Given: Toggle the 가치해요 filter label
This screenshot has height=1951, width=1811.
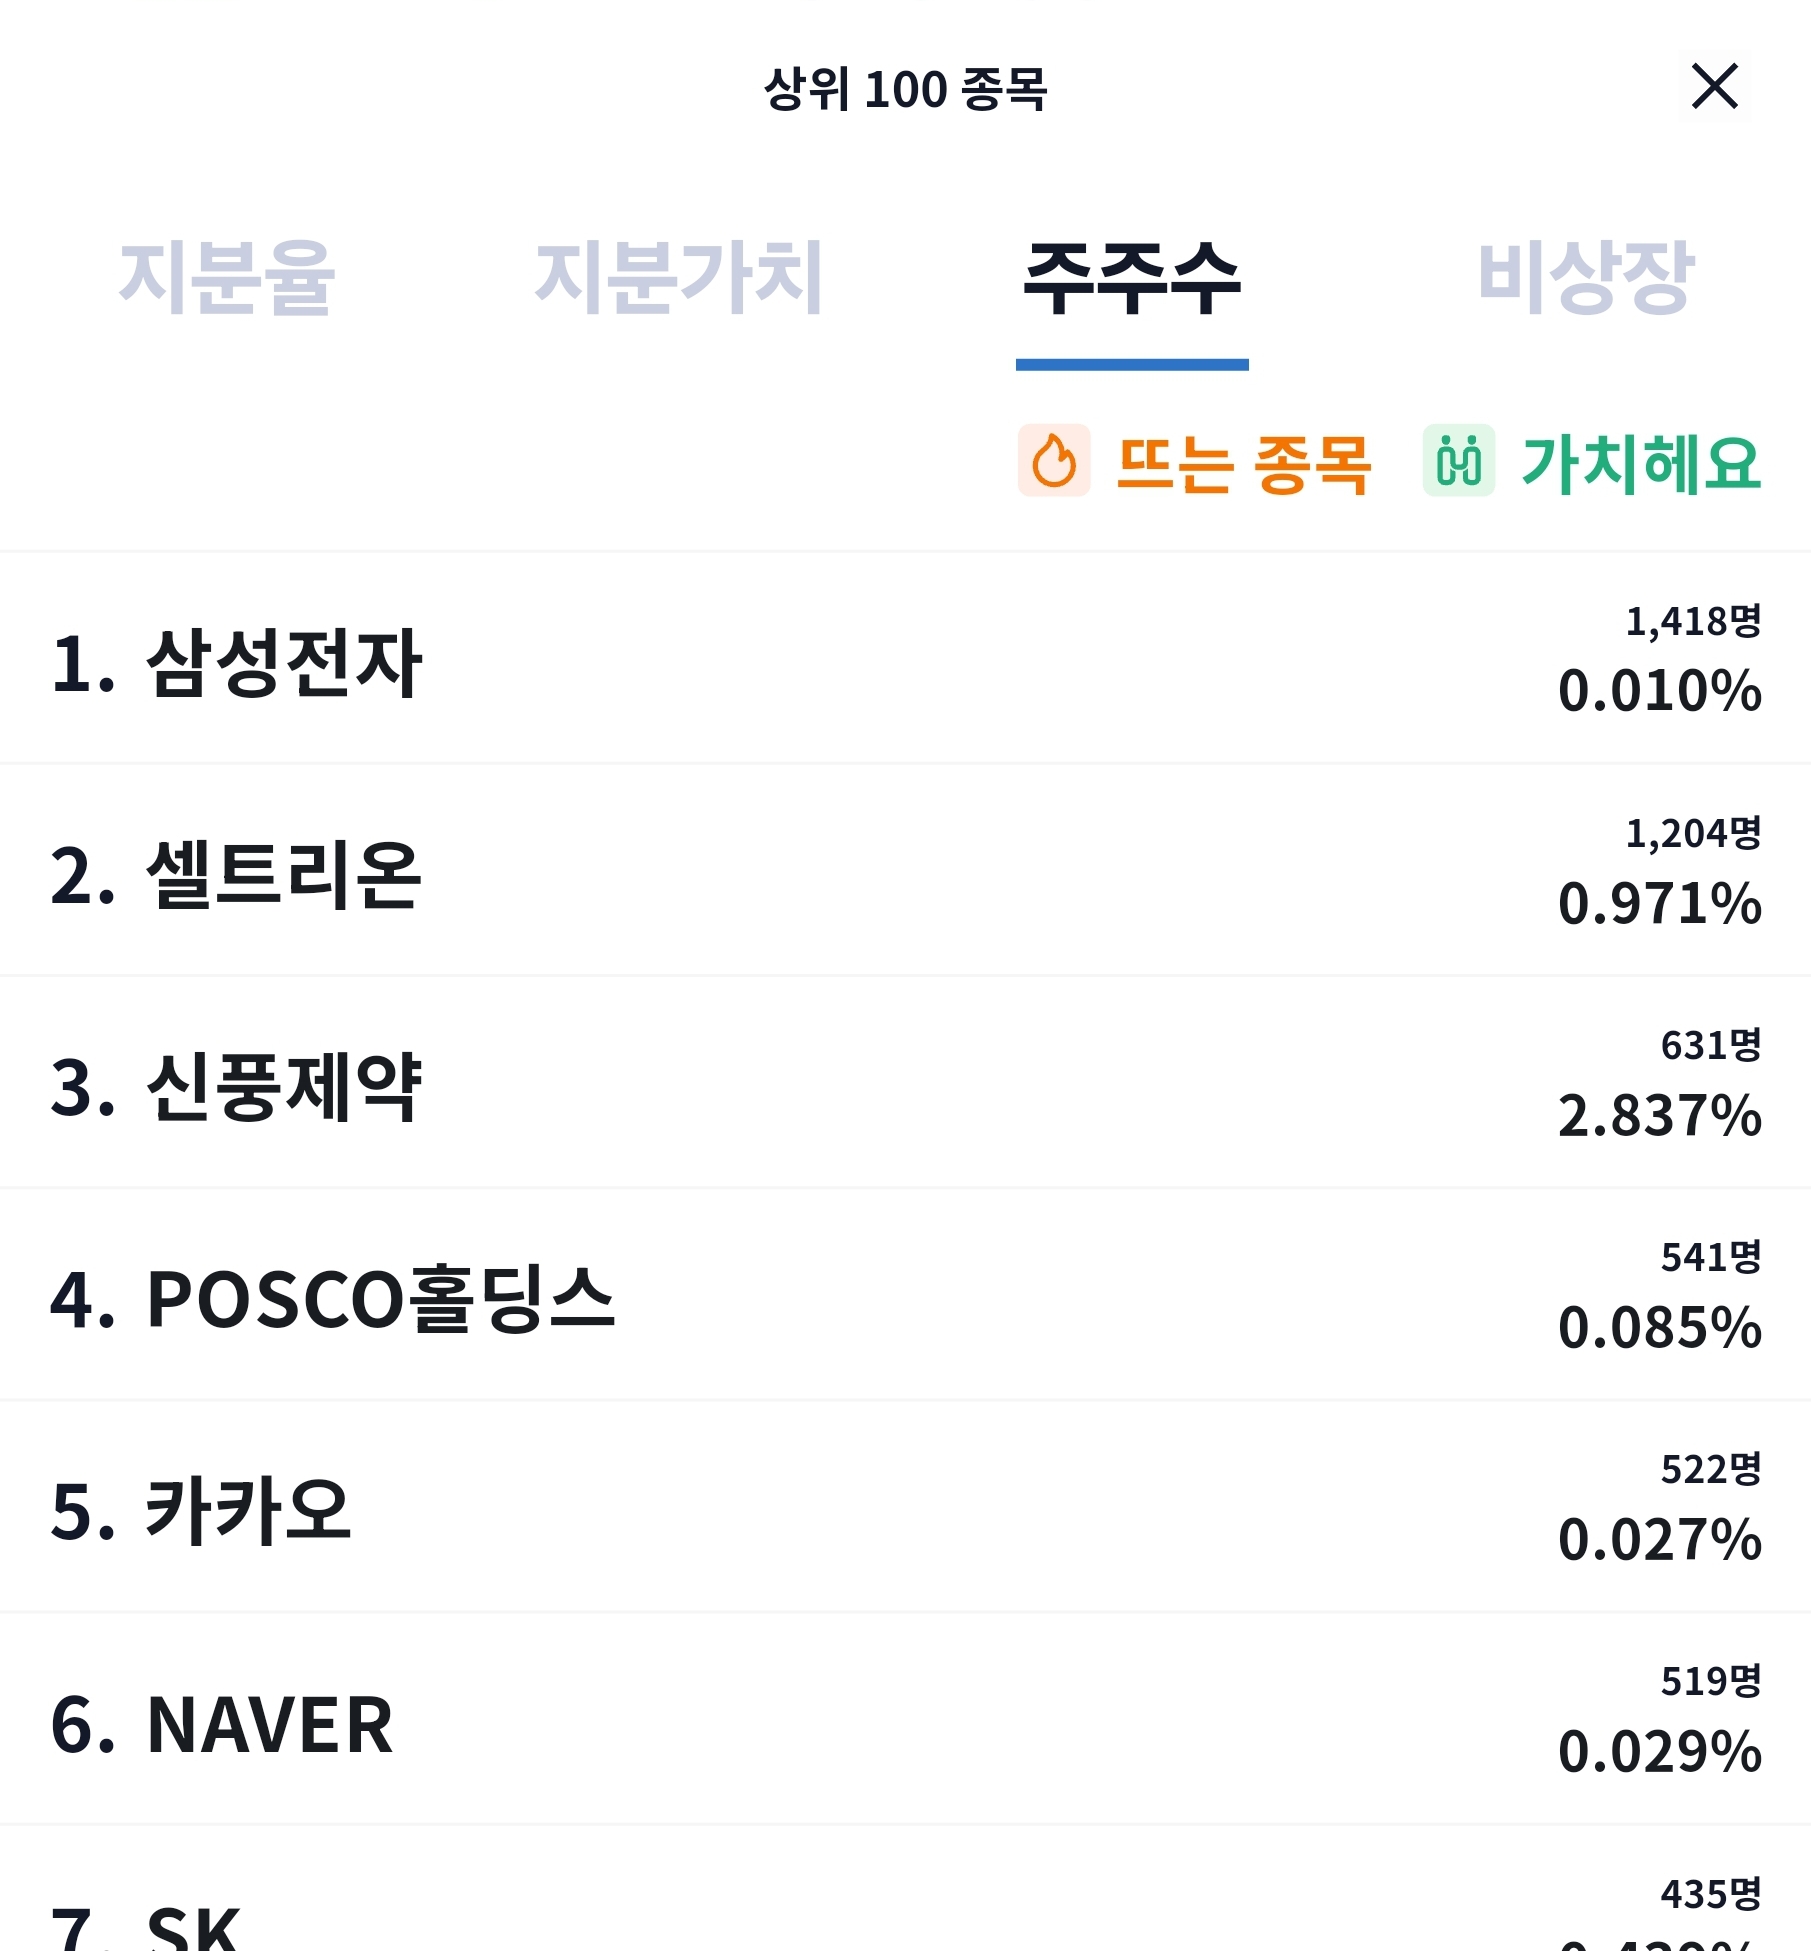Looking at the screenshot, I should click(x=1641, y=464).
